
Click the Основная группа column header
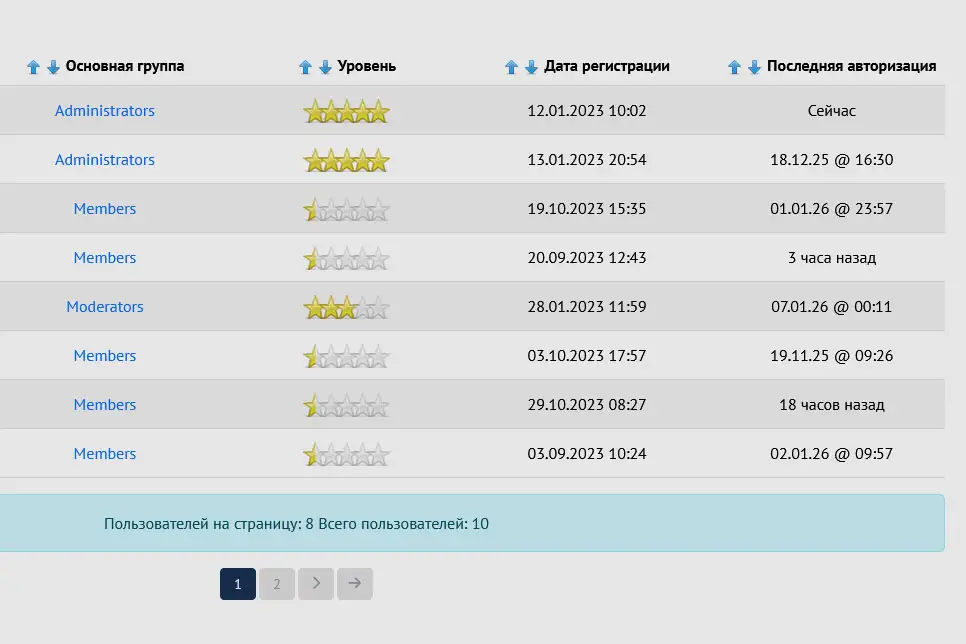pos(124,66)
